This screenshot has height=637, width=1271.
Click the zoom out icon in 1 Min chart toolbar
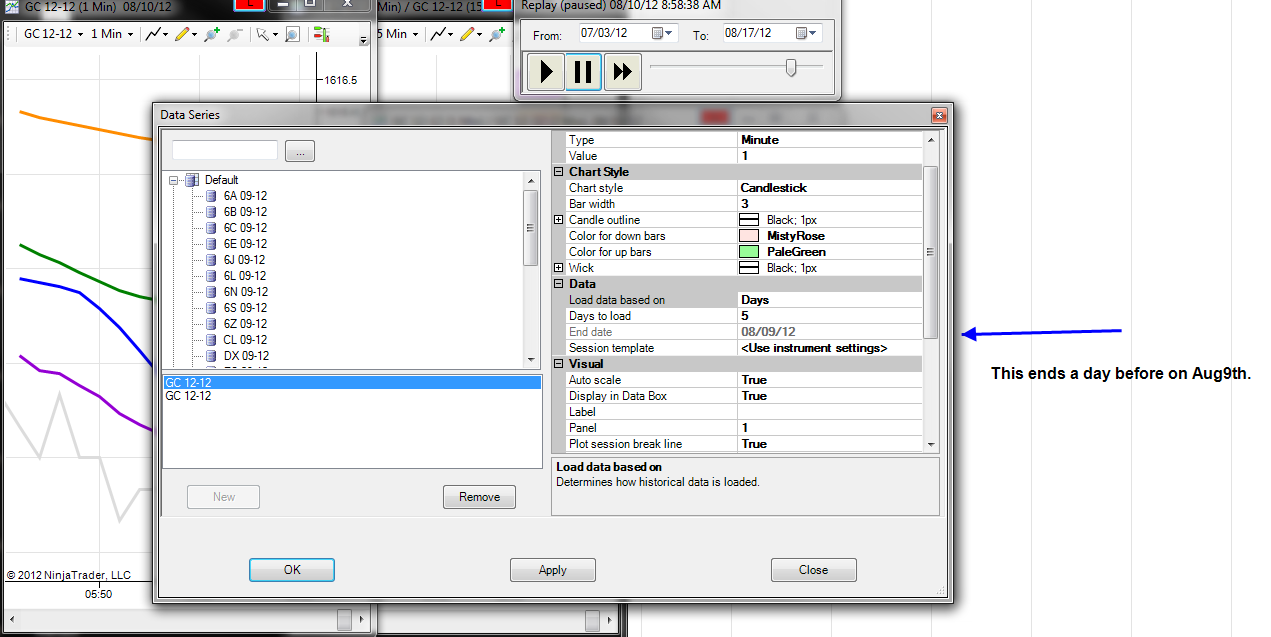click(x=234, y=34)
